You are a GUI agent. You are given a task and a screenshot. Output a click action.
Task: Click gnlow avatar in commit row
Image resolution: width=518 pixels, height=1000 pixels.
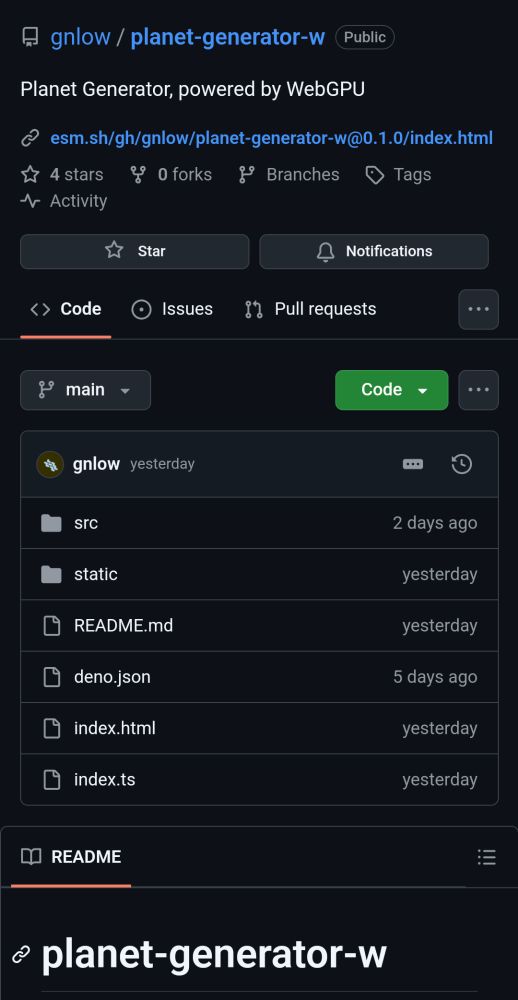[x=50, y=464]
